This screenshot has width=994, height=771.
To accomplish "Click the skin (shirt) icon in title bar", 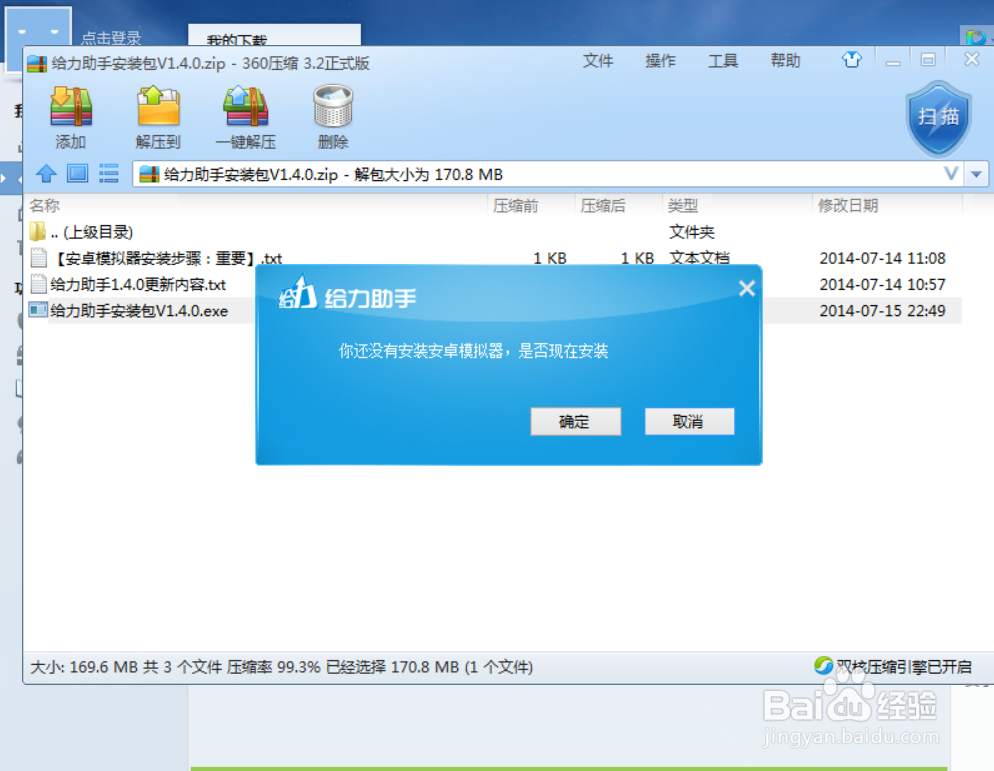I will pos(851,60).
